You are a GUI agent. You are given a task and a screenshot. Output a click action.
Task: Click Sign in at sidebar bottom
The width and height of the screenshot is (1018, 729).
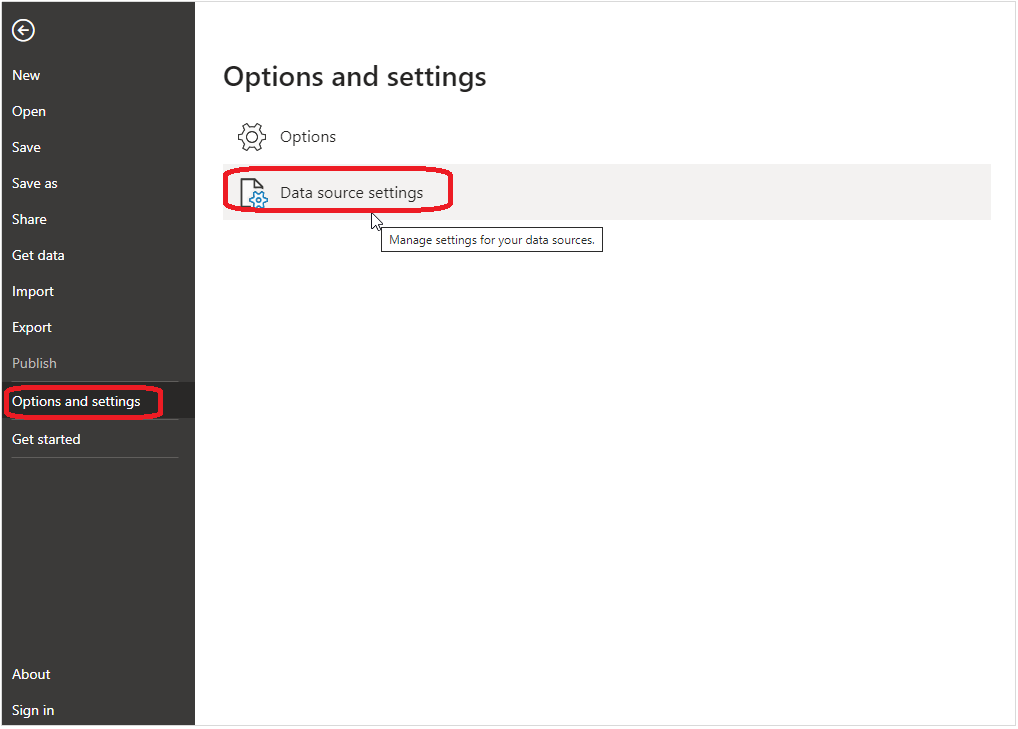click(33, 711)
